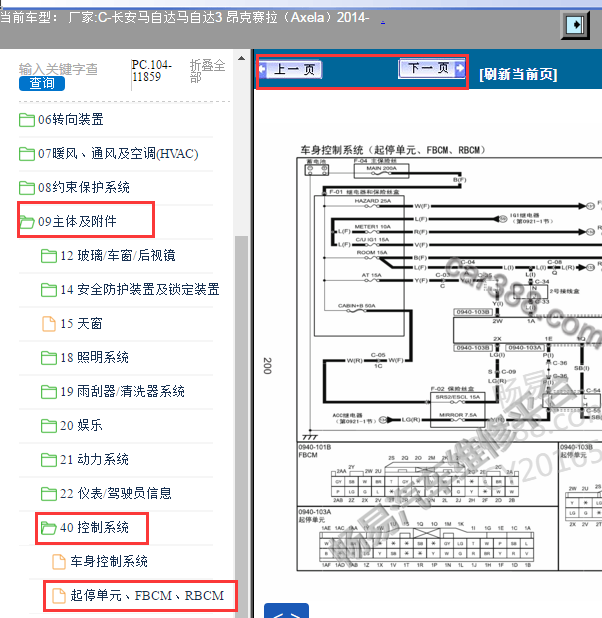
Task: Open the 车身控制系统 document
Action: click(109, 562)
